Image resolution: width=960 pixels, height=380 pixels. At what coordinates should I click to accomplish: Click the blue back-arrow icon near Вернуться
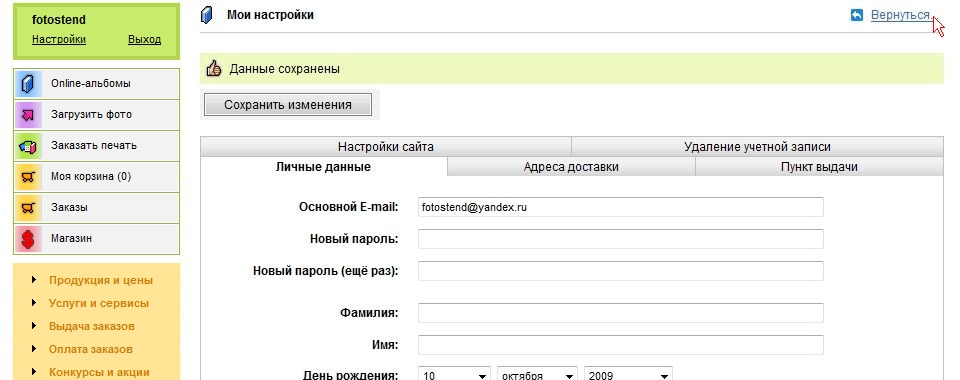857,15
